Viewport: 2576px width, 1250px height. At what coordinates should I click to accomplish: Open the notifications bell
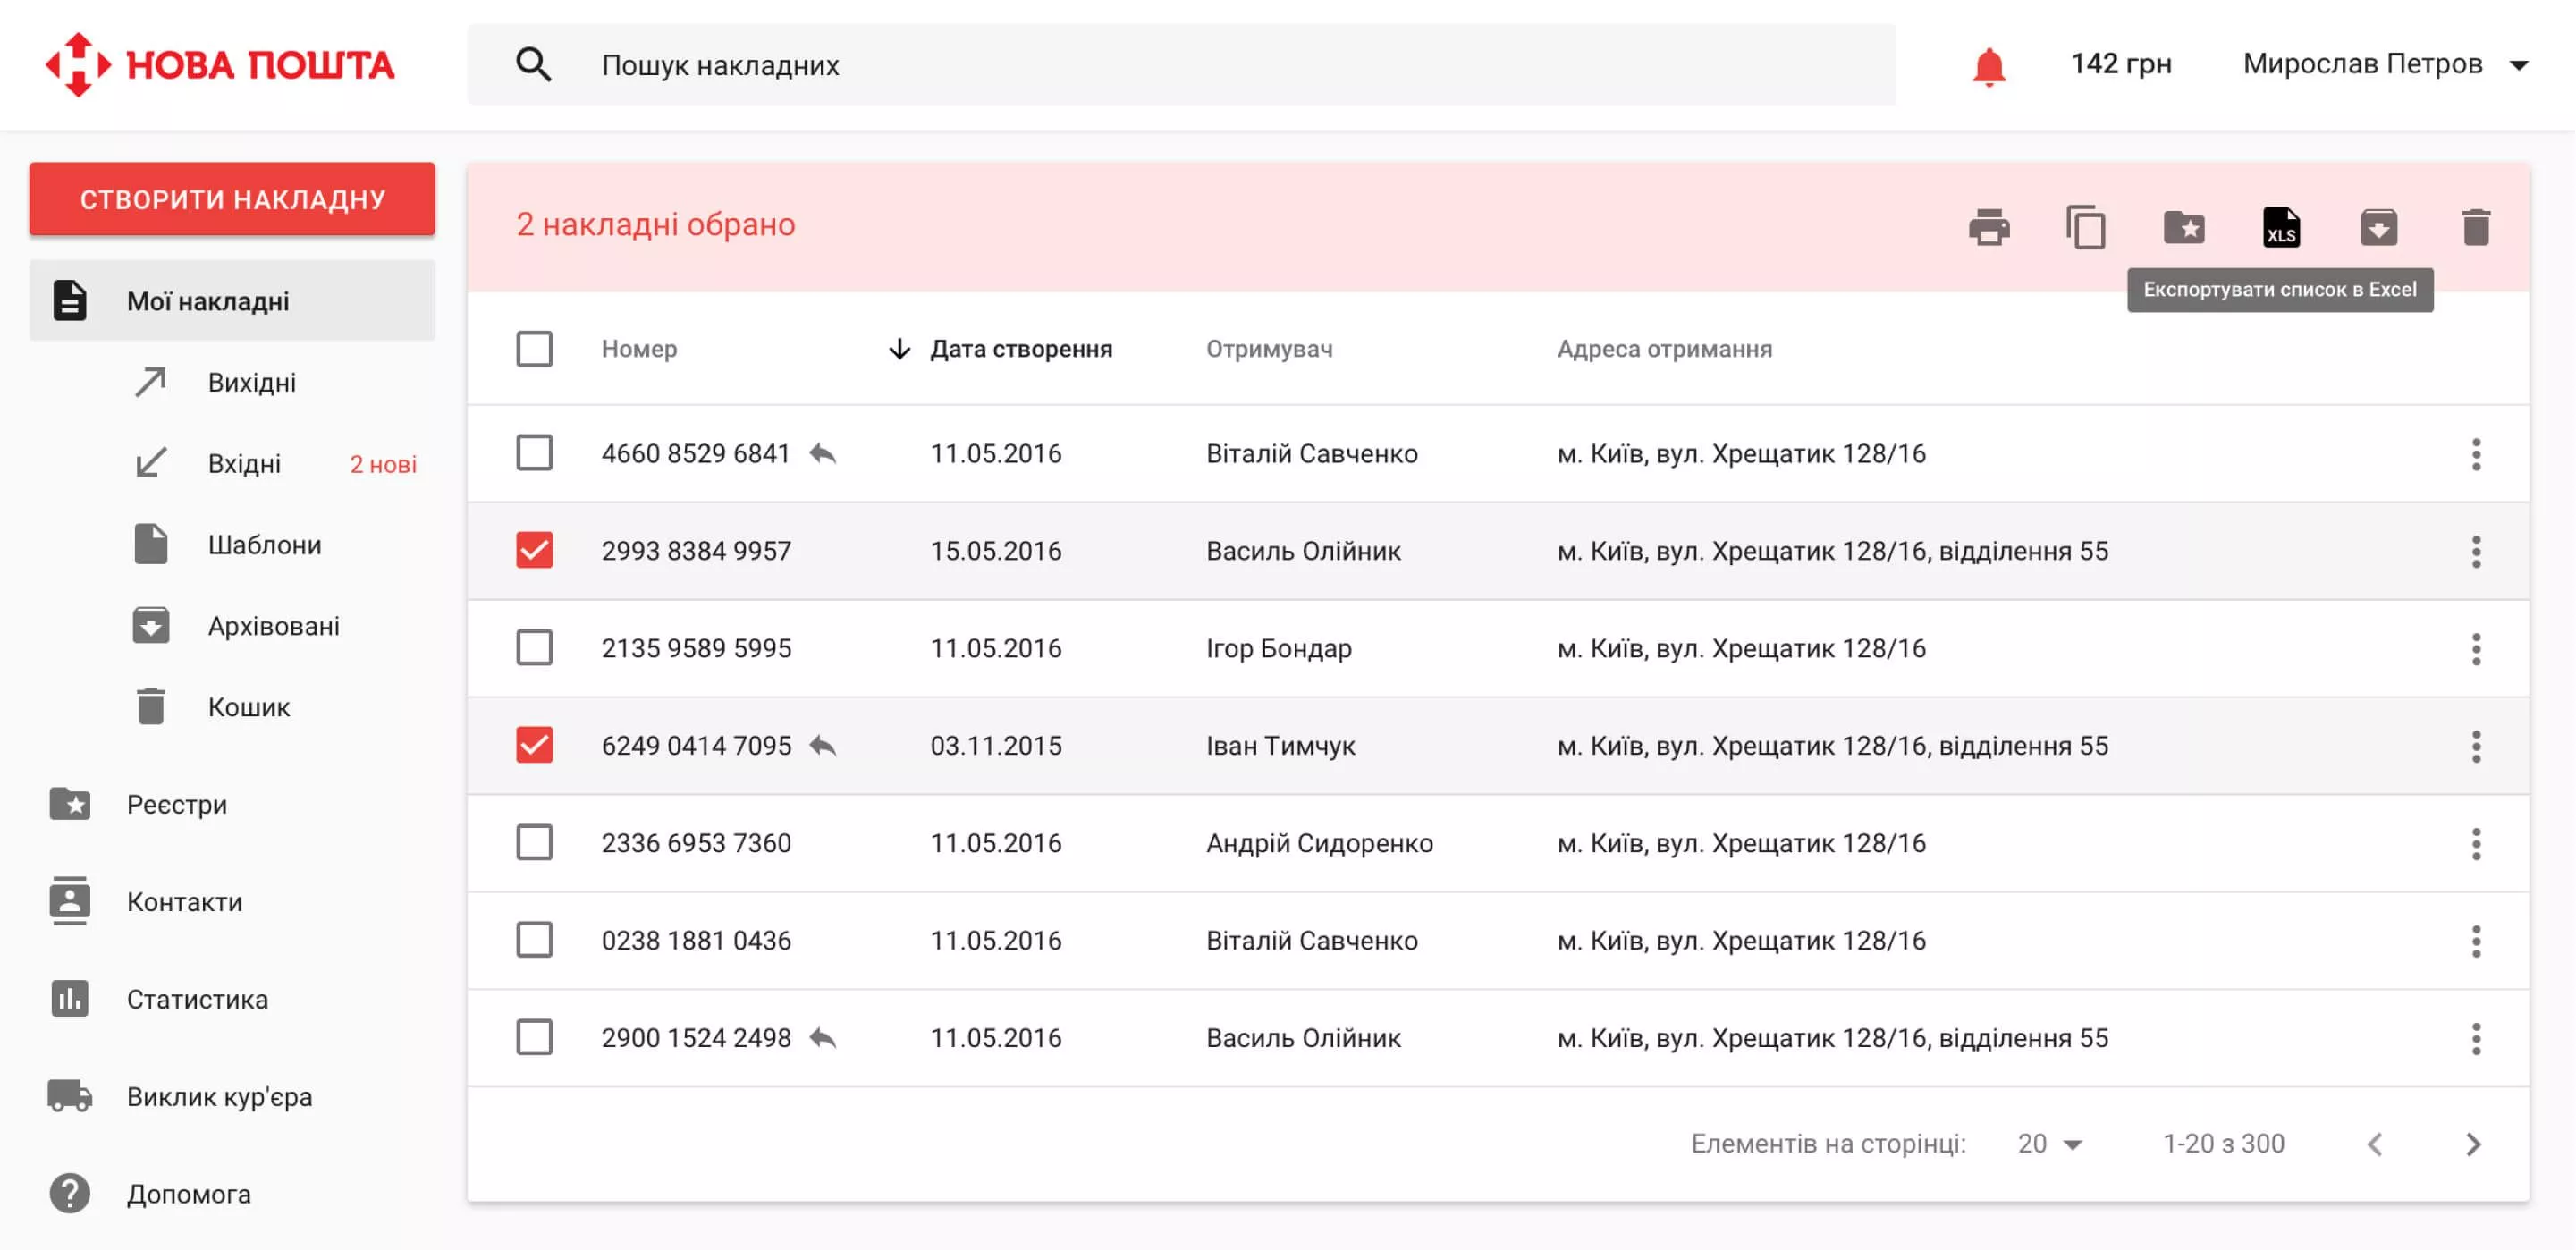click(1988, 66)
